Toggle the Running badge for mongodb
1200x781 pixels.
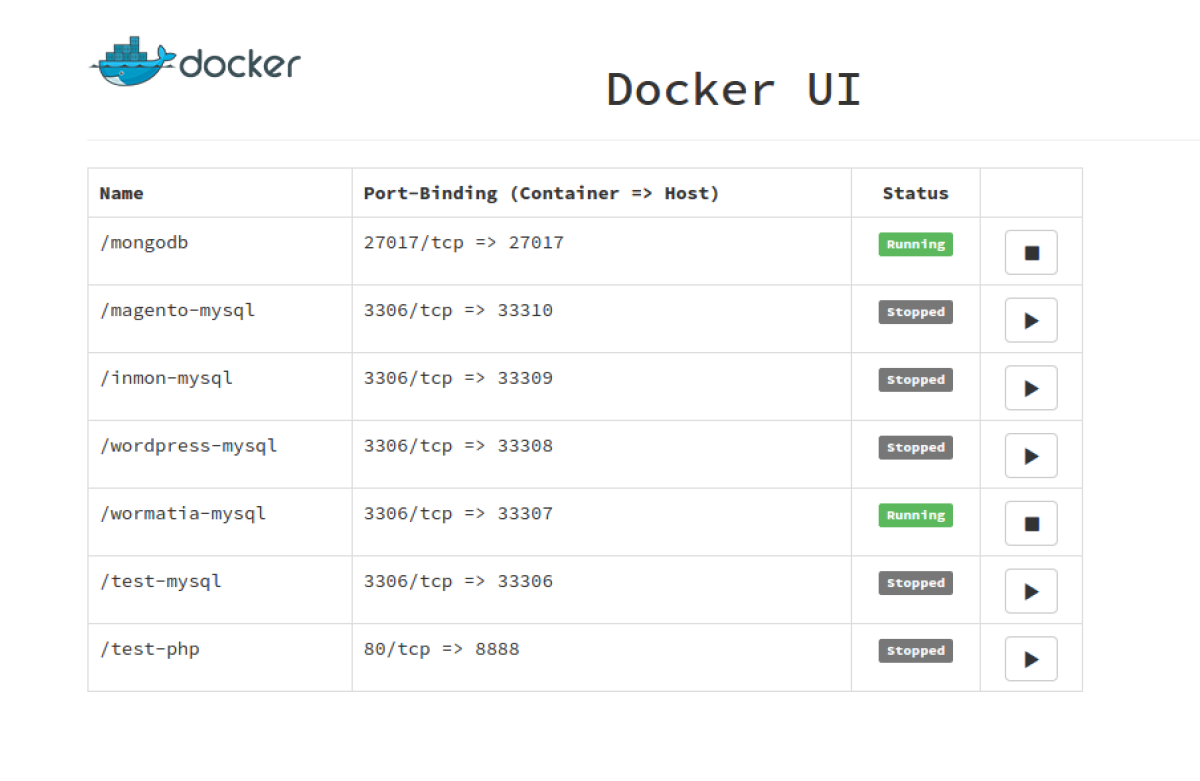pyautogui.click(x=915, y=243)
